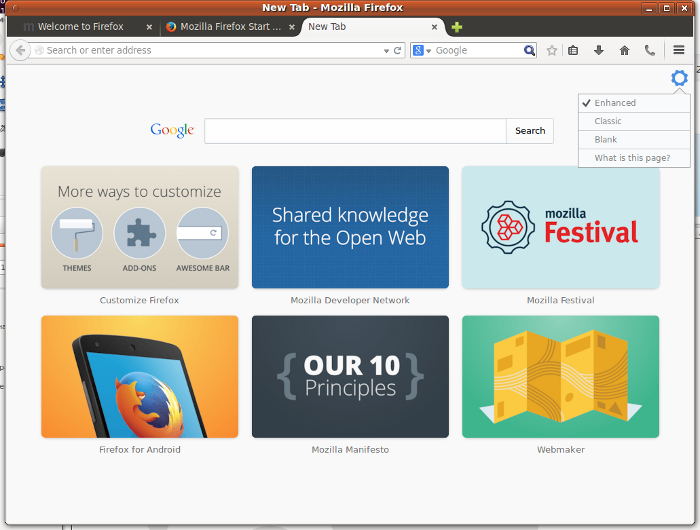Show bookmarks list icon
The height and width of the screenshot is (530, 700).
coord(573,50)
